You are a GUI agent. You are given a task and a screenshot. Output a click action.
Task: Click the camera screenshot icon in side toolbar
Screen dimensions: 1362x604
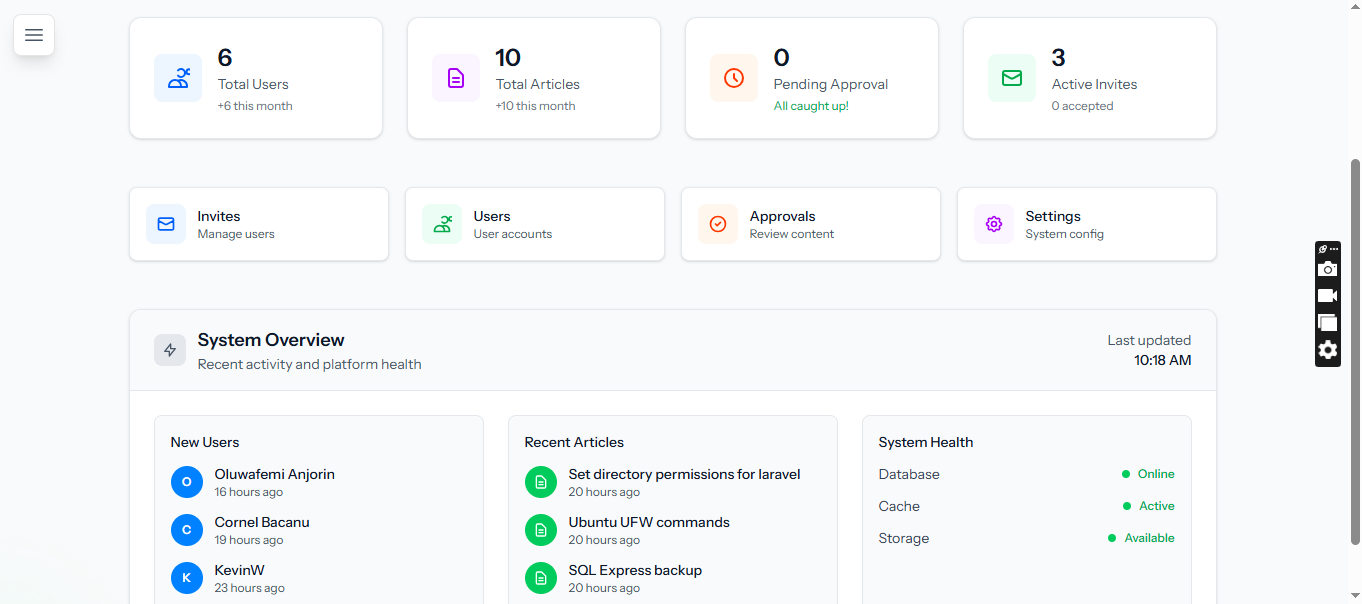(x=1327, y=269)
